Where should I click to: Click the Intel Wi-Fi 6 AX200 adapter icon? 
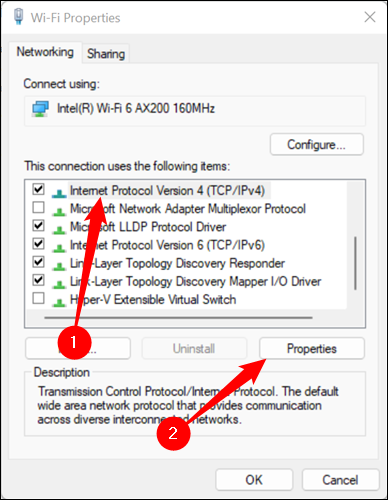40,109
